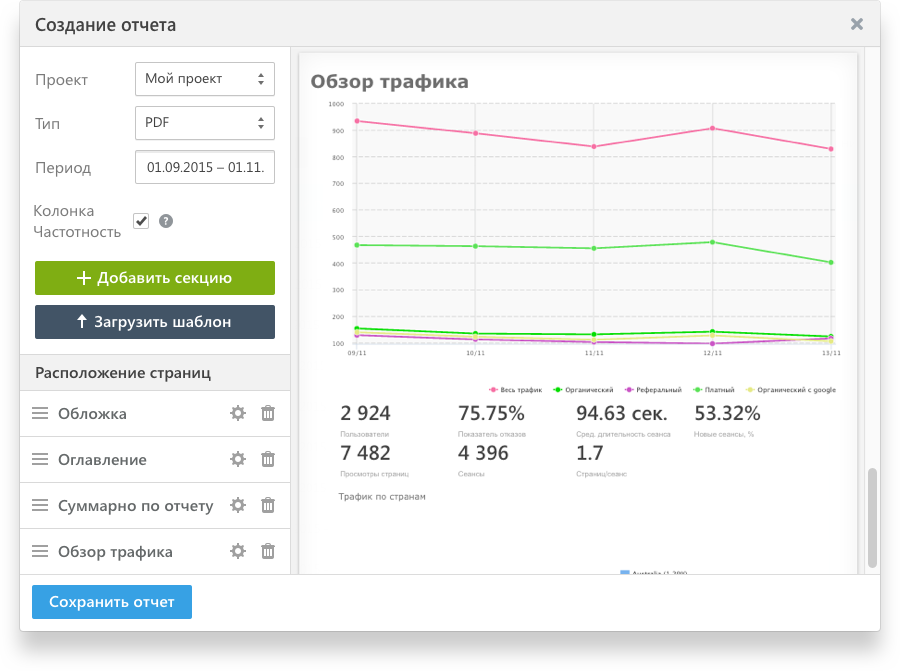Select the Обложка page row
The height and width of the screenshot is (671, 900).
tap(155, 413)
